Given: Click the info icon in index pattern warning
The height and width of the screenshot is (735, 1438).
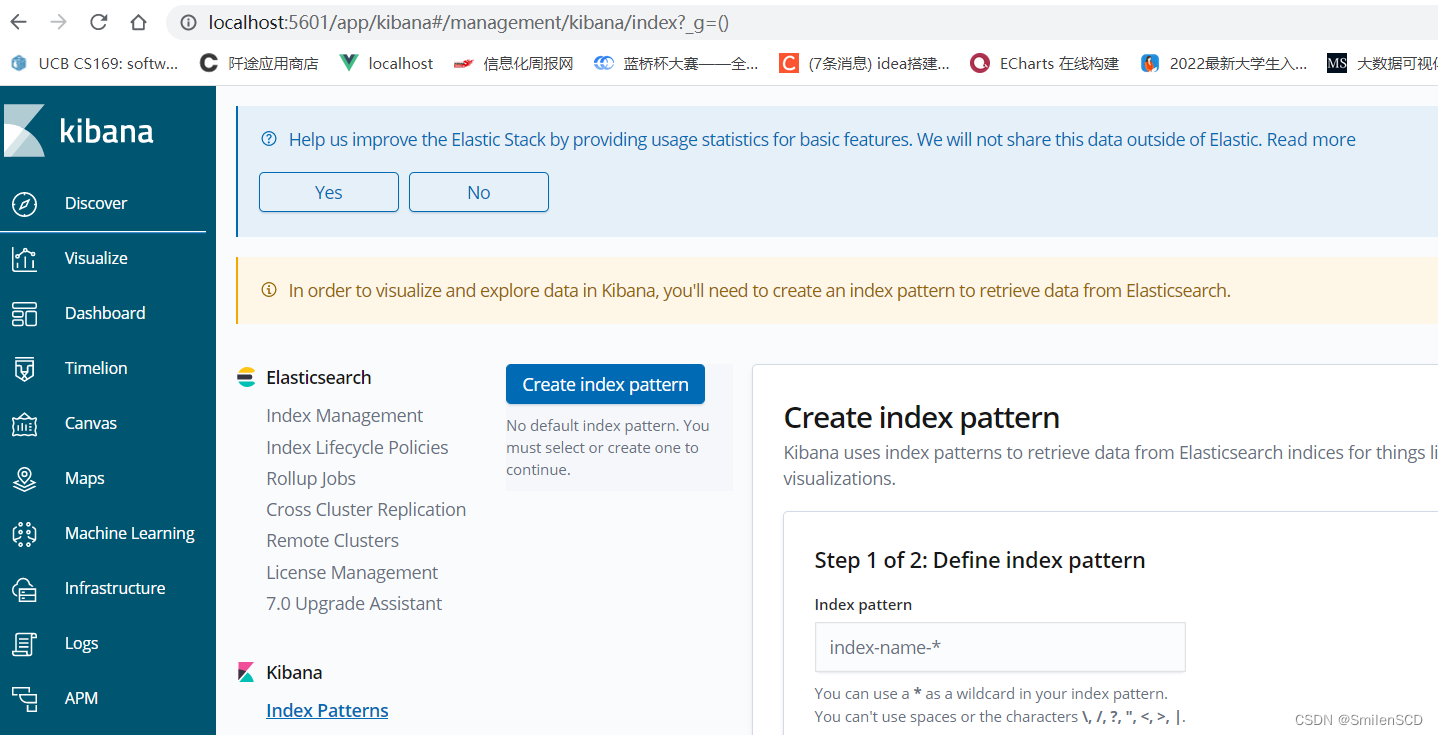Looking at the screenshot, I should (268, 290).
